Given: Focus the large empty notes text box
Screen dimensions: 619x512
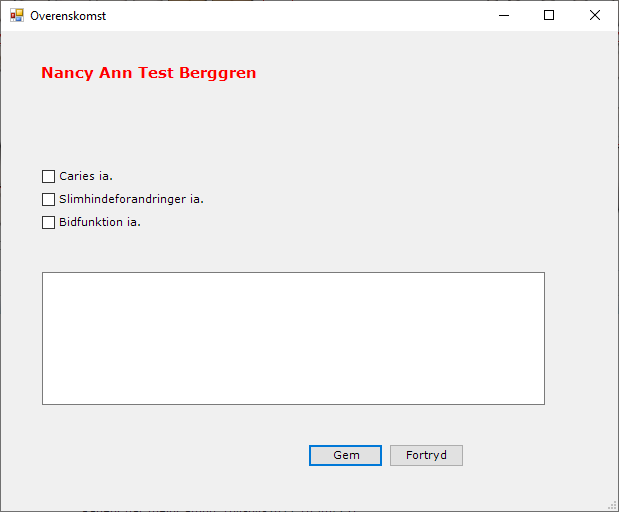Looking at the screenshot, I should 293,338.
